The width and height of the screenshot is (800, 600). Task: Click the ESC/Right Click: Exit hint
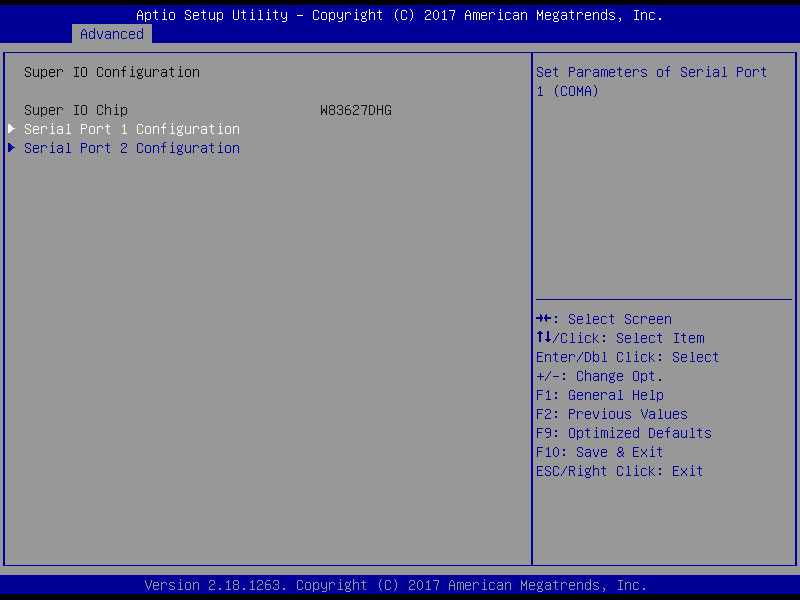pos(619,471)
